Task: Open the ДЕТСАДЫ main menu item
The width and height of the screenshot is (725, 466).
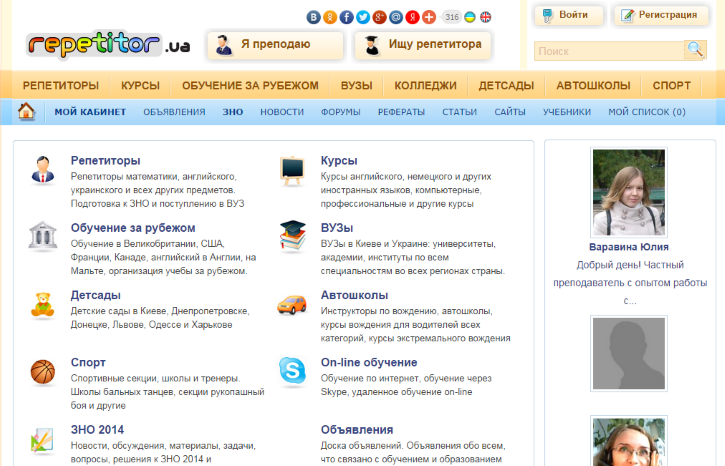Action: tap(506, 86)
